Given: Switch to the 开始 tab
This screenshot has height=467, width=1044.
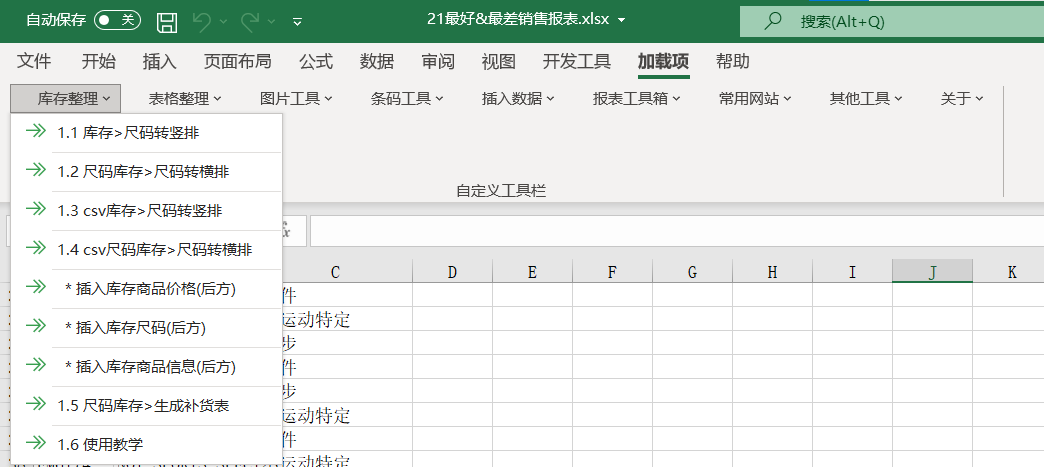Looking at the screenshot, I should [98, 62].
